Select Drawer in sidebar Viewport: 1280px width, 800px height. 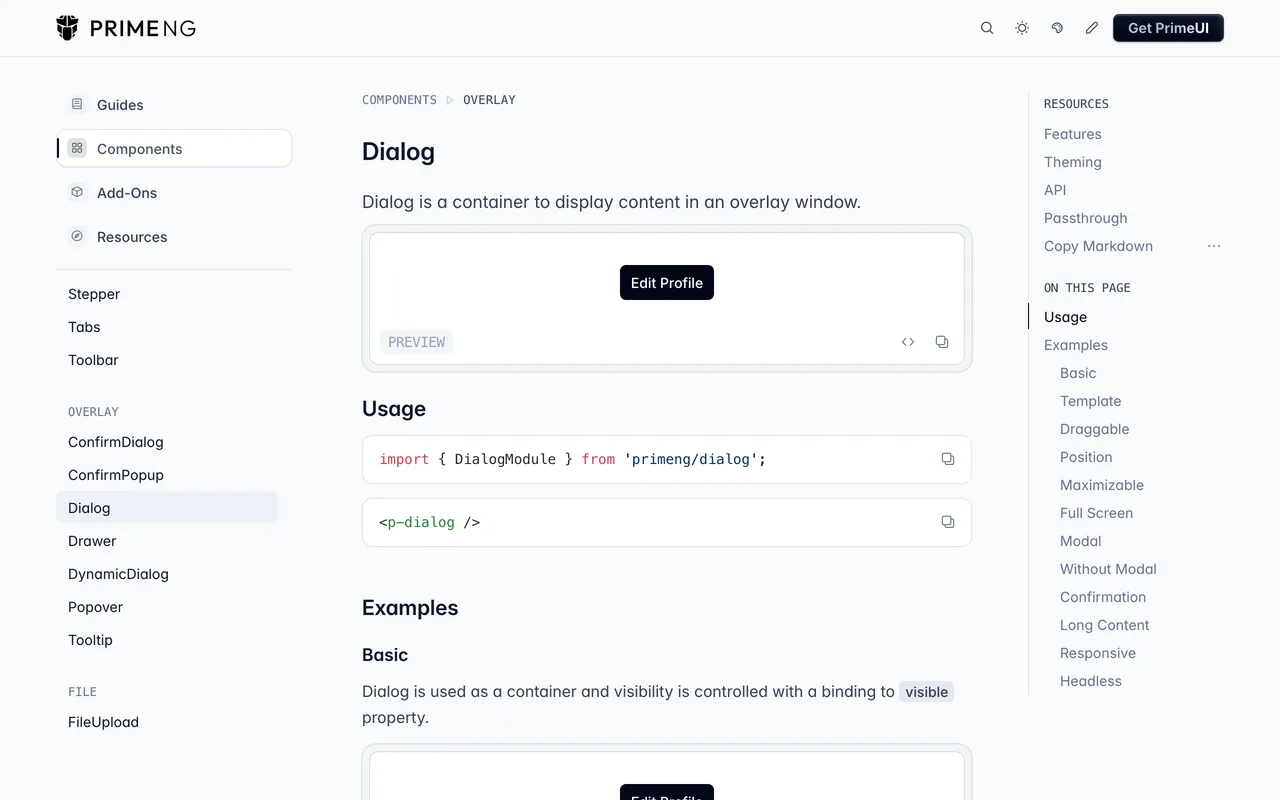pos(92,541)
